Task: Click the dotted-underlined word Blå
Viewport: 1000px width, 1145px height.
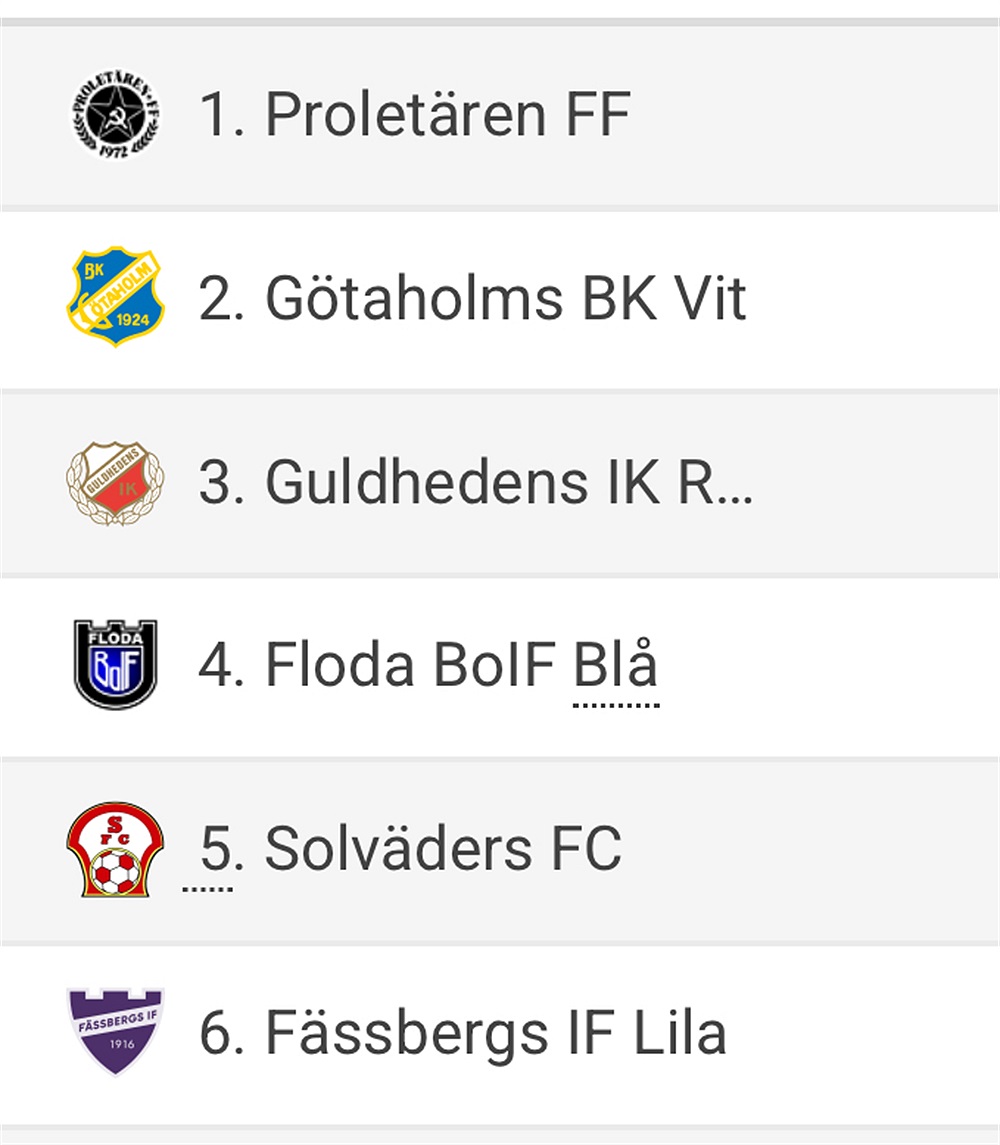Action: pos(616,665)
